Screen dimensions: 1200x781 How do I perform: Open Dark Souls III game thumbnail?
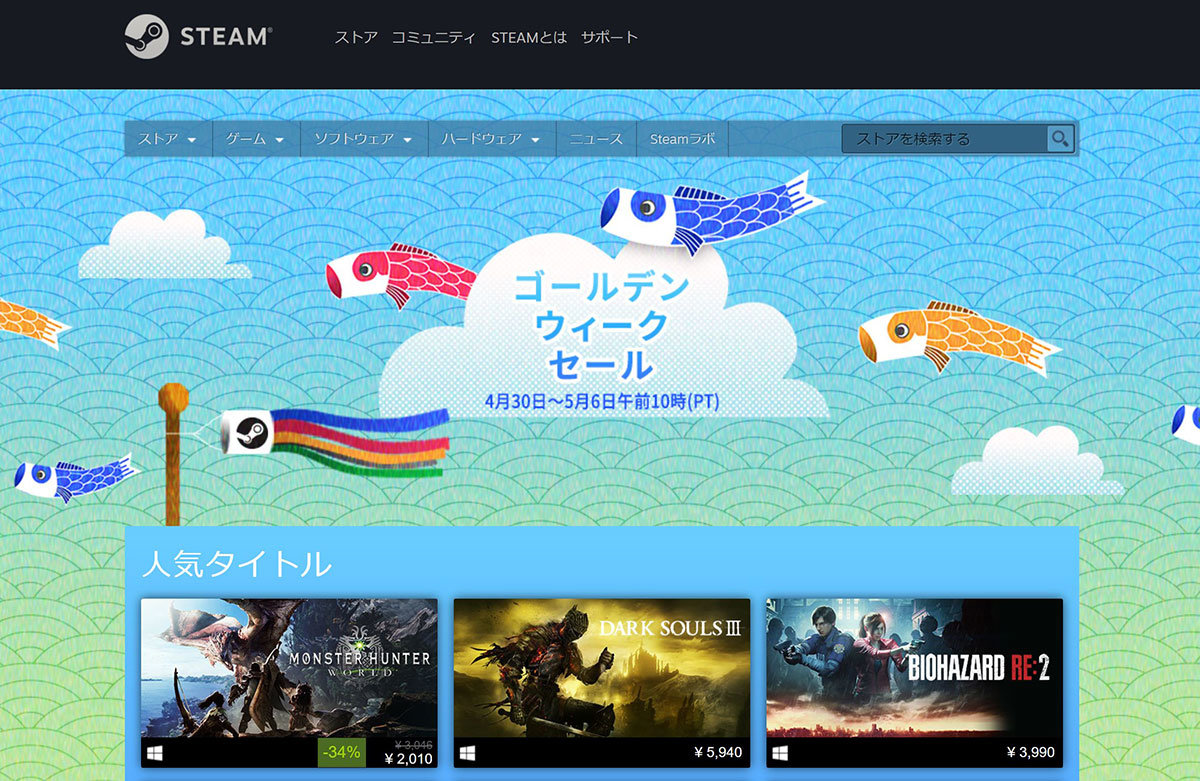click(602, 667)
